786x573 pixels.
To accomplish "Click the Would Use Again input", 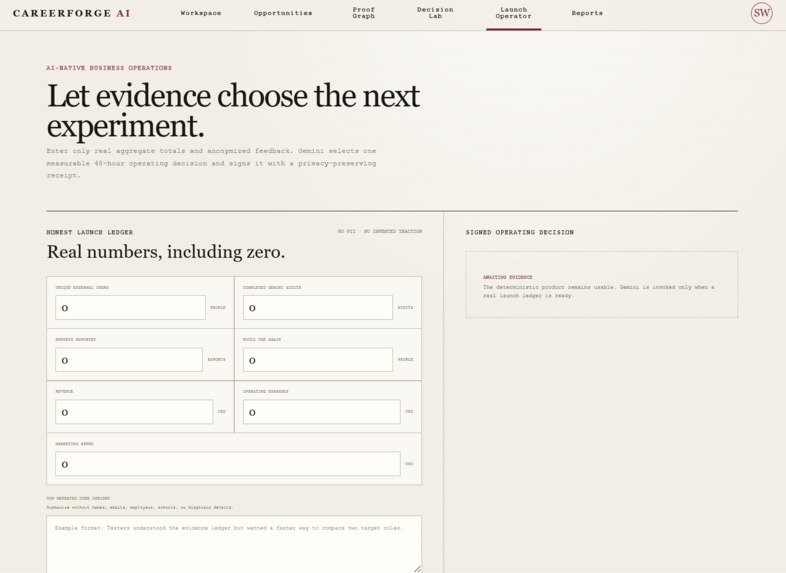I will click(x=318, y=360).
